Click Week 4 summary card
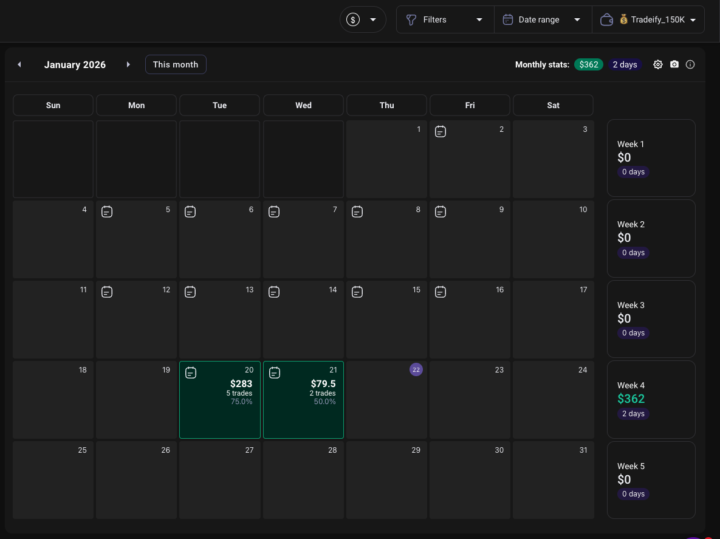Screen dimensions: 720x539 click(x=650, y=399)
